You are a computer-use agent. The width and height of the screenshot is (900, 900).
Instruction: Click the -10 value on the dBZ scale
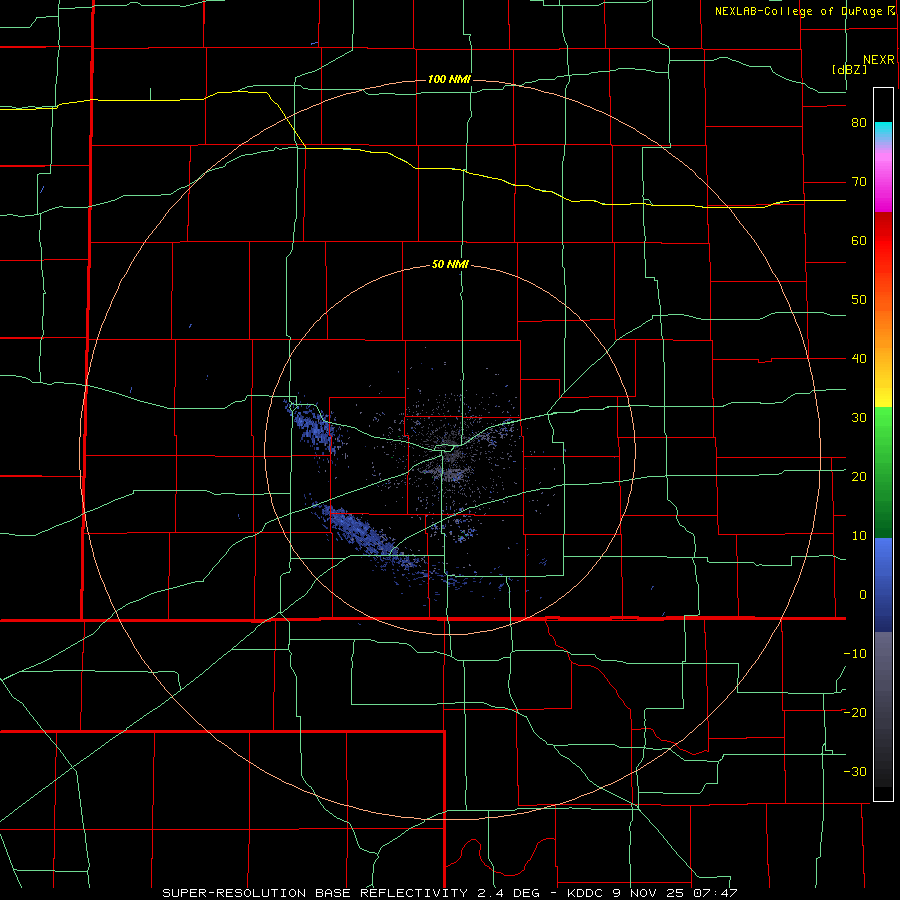(x=855, y=654)
